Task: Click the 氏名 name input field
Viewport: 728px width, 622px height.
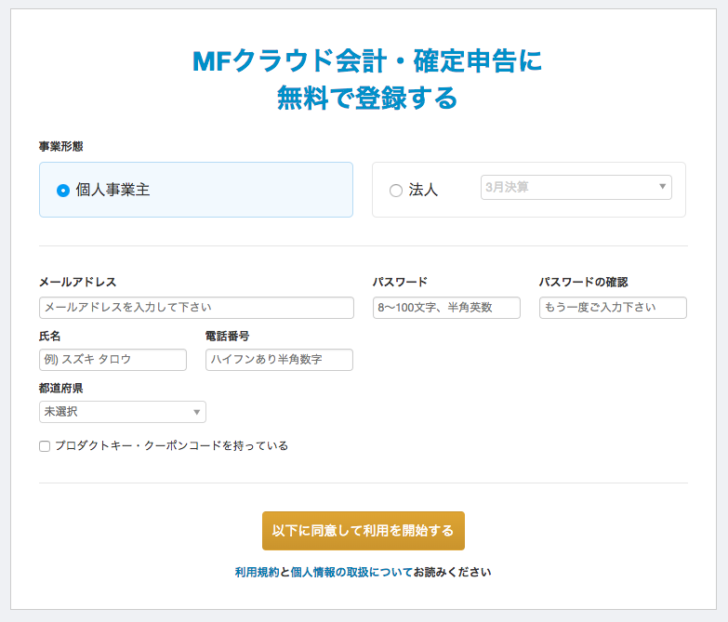Action: 113,359
